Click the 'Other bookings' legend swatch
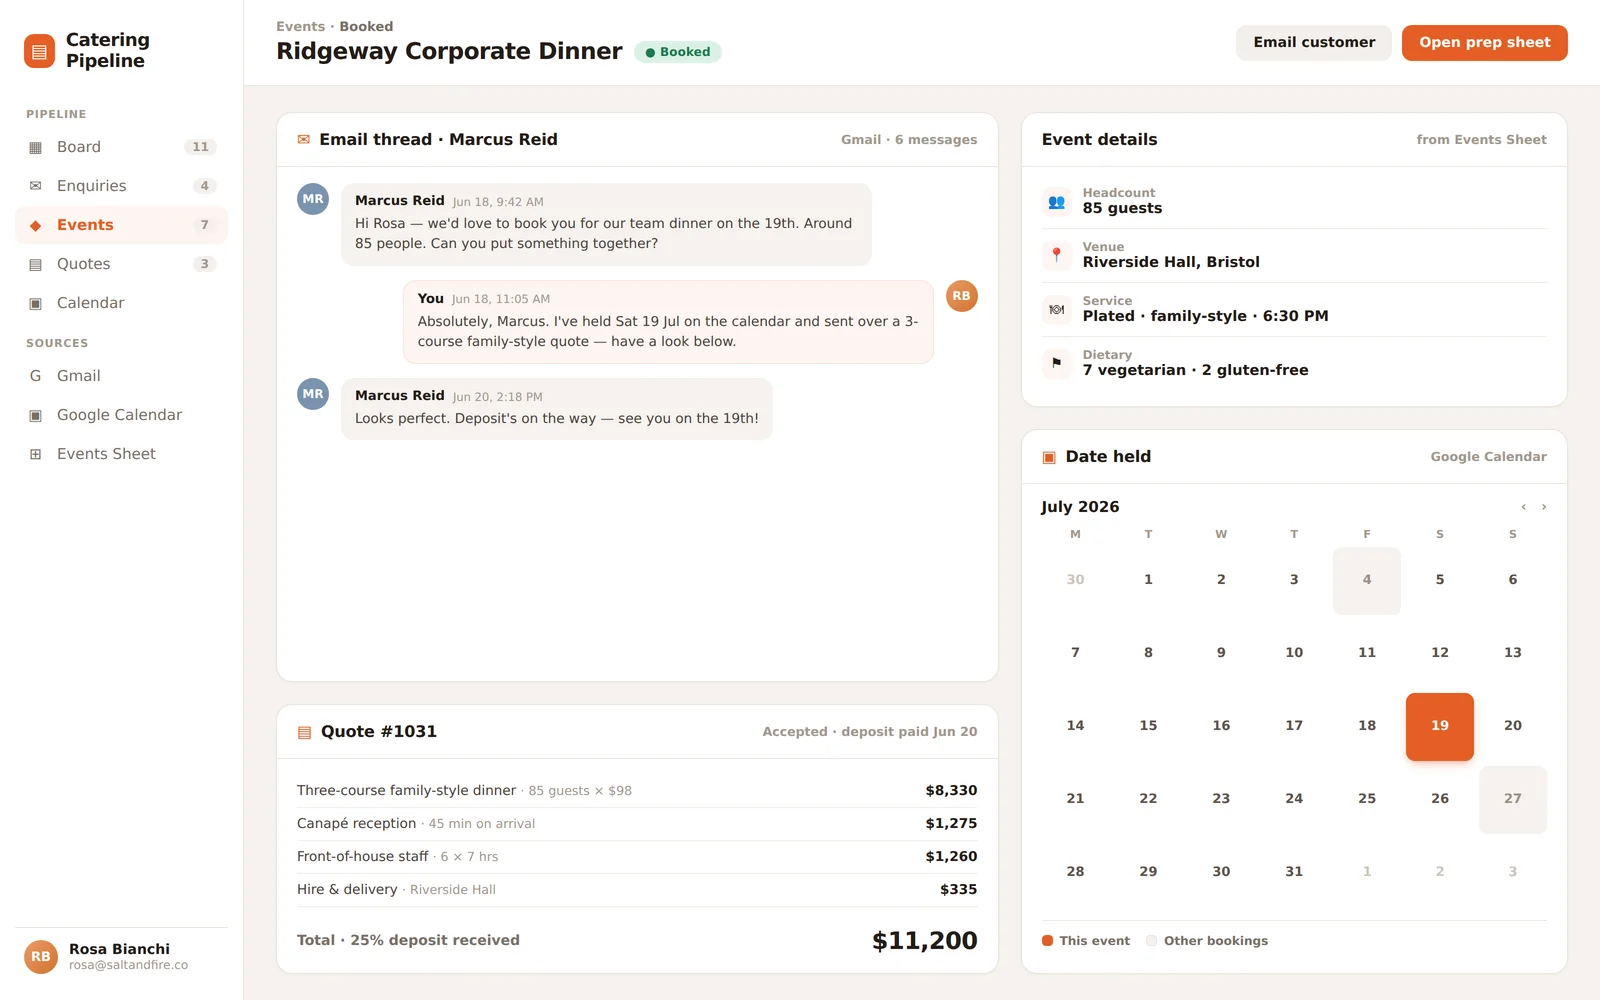The width and height of the screenshot is (1600, 1000). coord(1151,941)
